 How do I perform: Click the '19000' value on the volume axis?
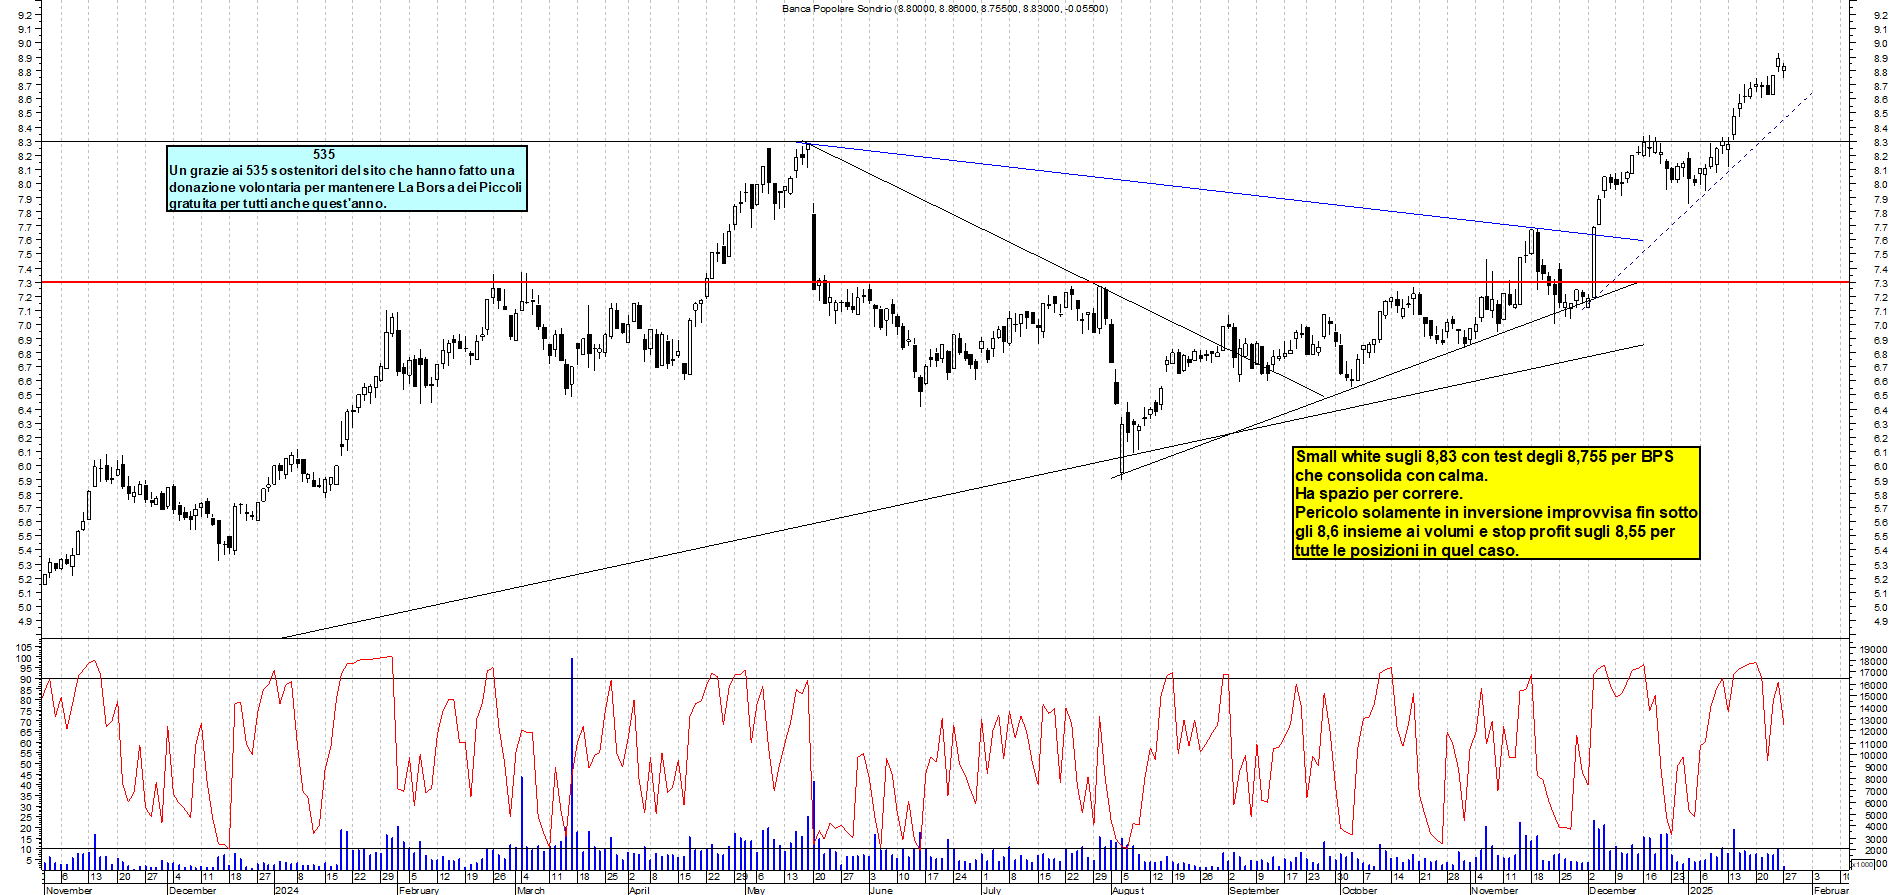coord(1873,650)
